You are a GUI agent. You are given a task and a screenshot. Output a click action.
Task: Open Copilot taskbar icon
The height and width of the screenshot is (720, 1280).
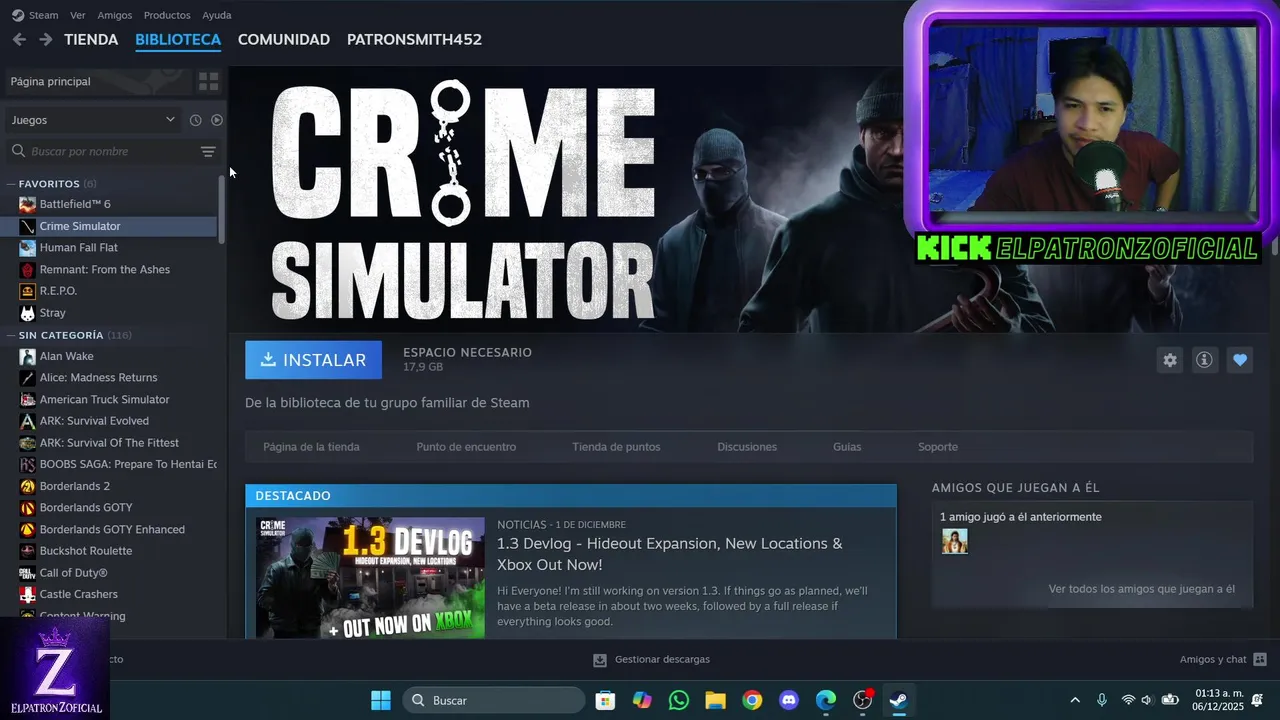[642, 700]
